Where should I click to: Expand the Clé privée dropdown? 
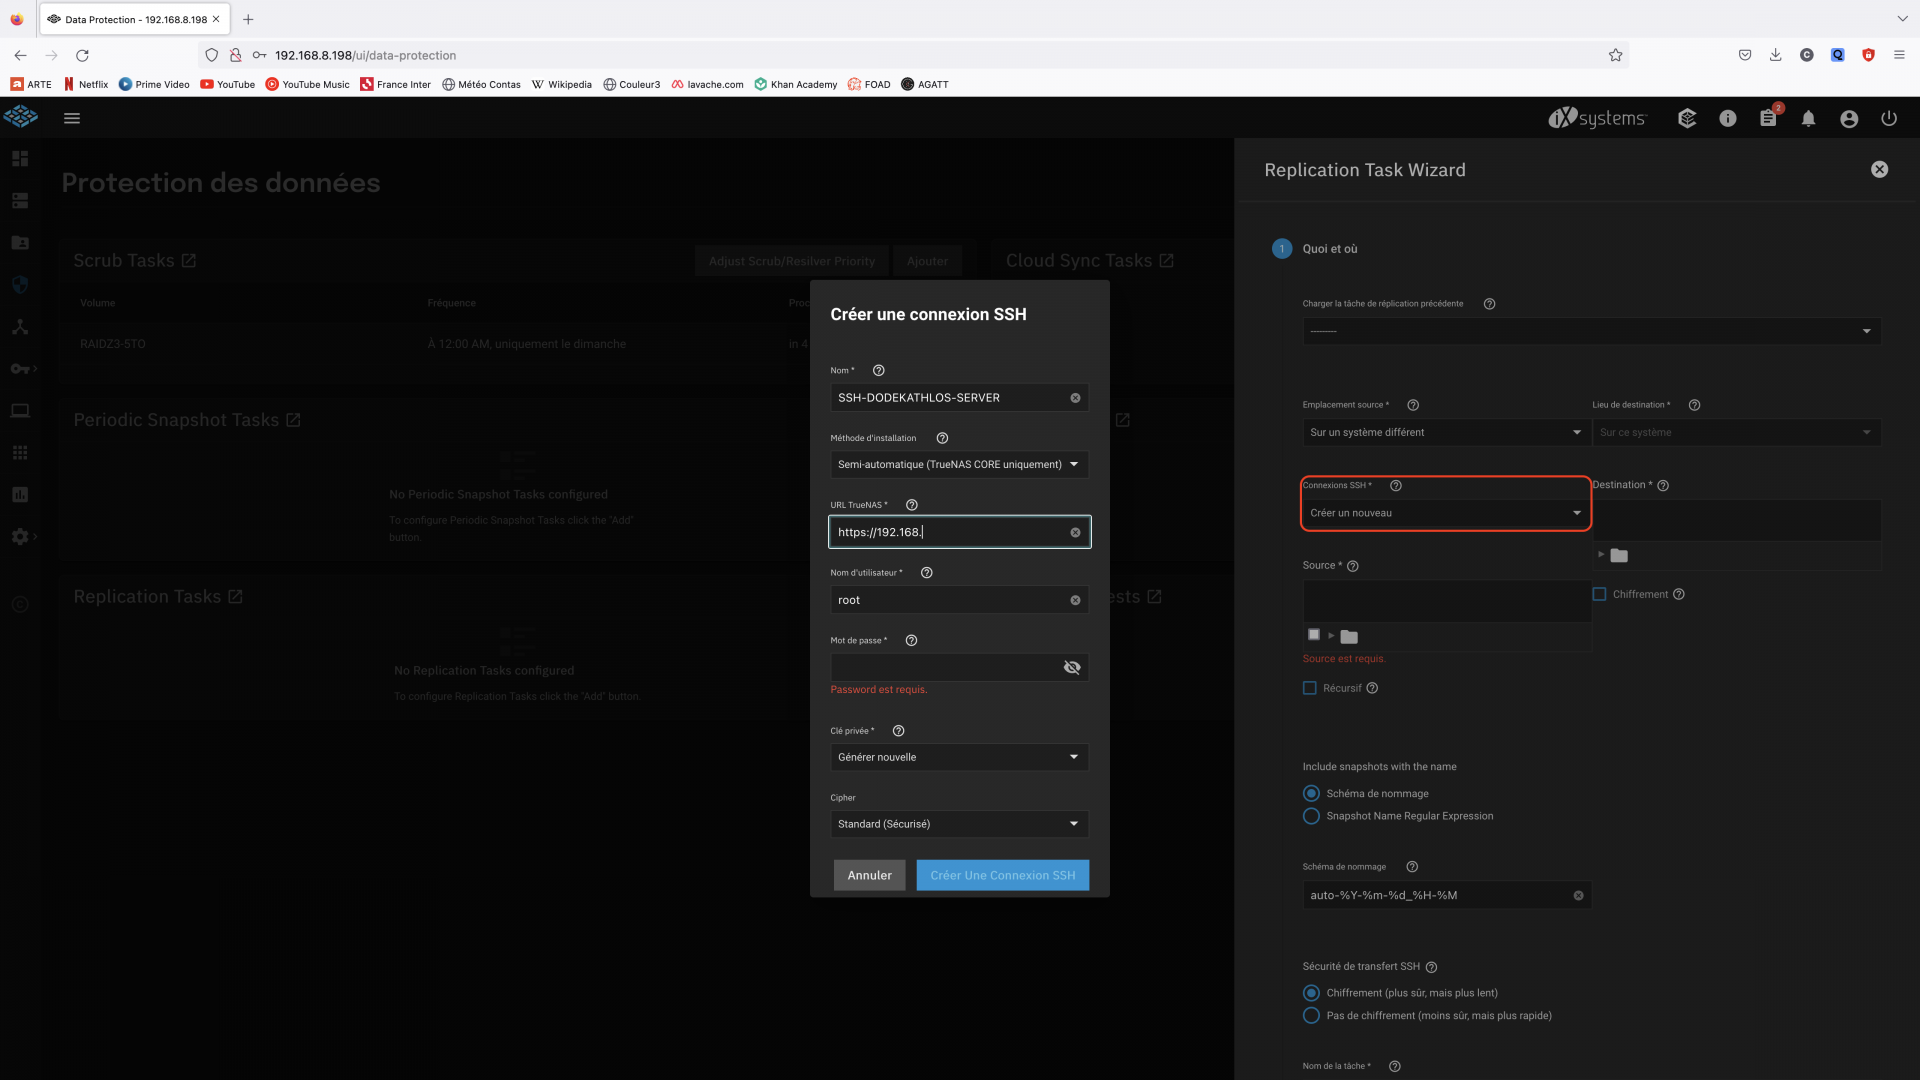tap(959, 757)
